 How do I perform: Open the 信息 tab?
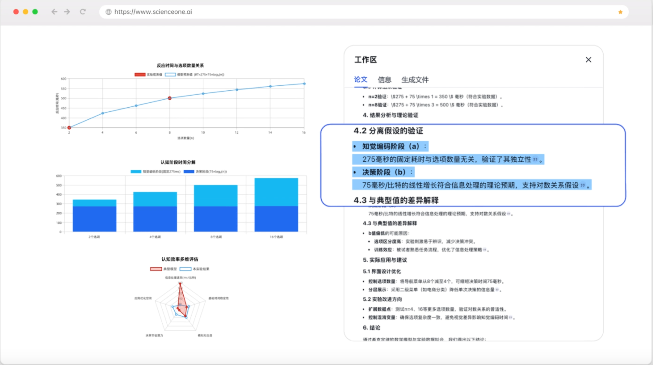pos(384,80)
